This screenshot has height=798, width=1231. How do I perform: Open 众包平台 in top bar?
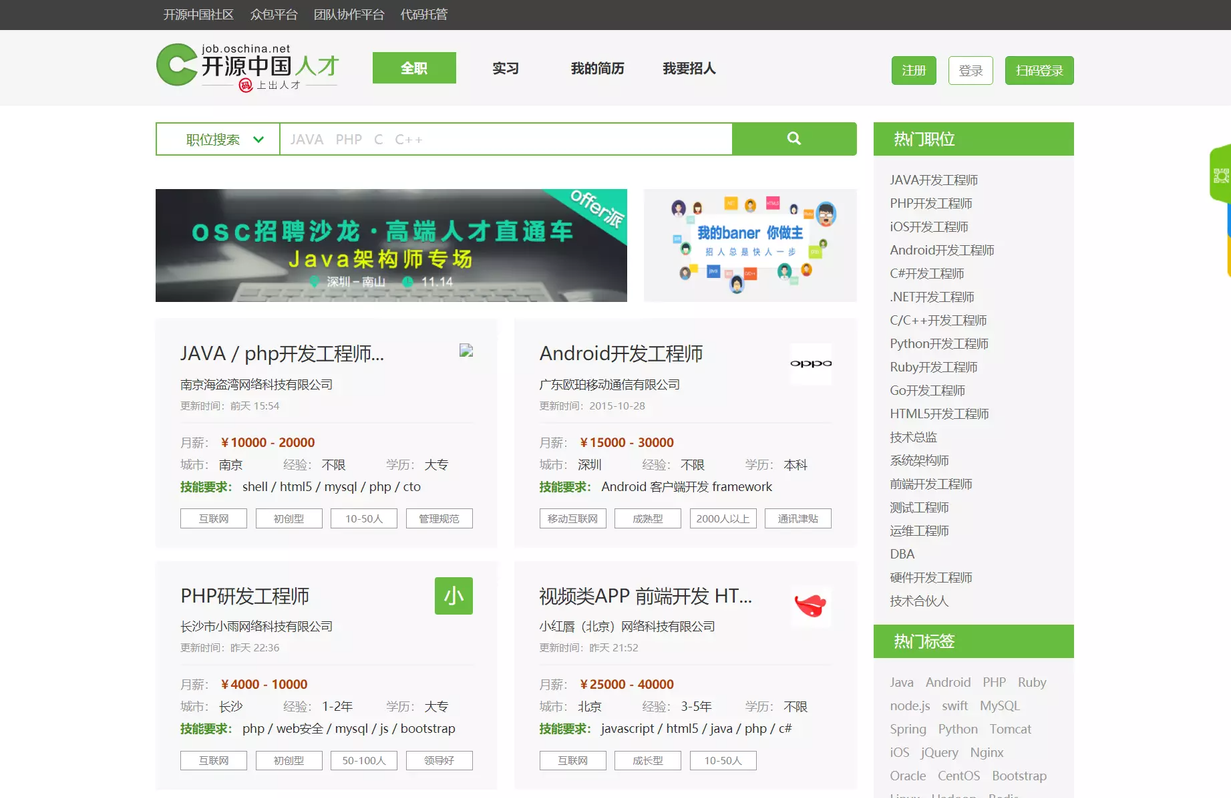(x=274, y=14)
